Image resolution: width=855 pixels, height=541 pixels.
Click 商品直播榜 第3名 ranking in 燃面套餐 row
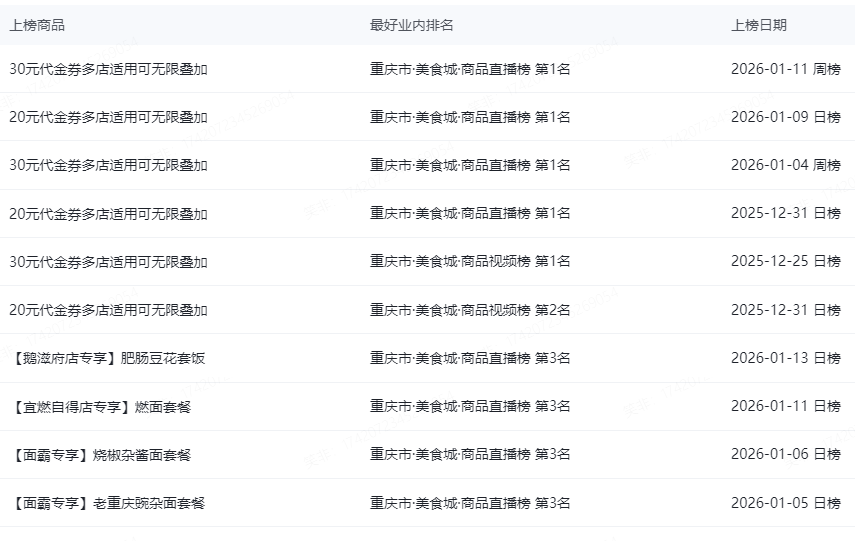tap(470, 406)
